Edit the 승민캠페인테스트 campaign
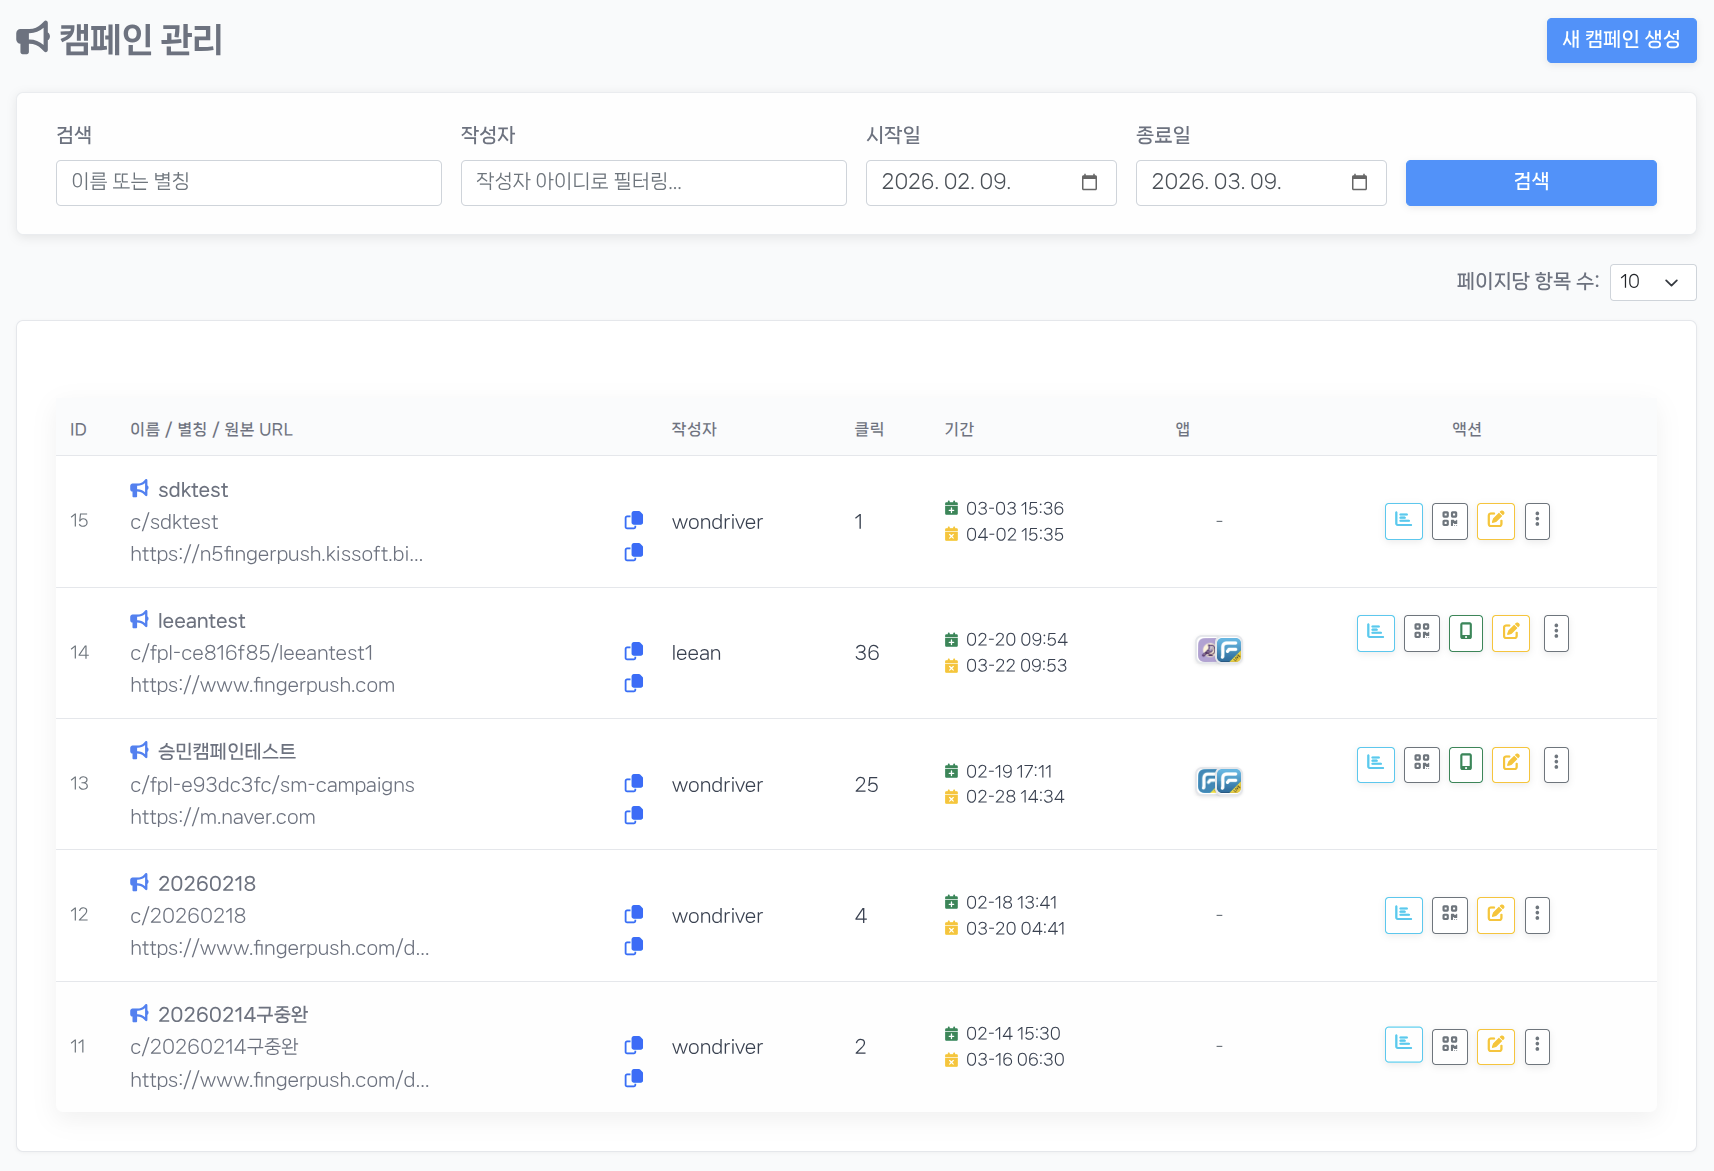This screenshot has height=1171, width=1714. 1510,764
